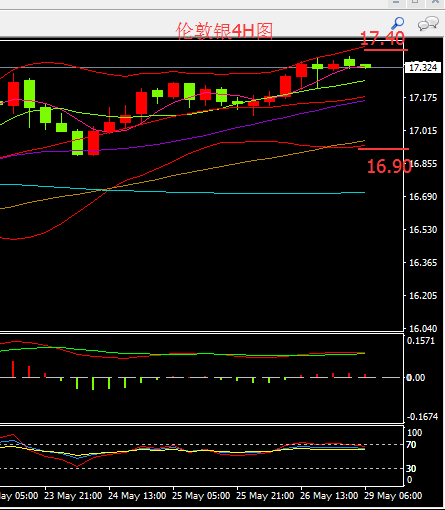The height and width of the screenshot is (510, 445).
Task: Click the 29 May 06:00 time label
Action: pyautogui.click(x=393, y=496)
